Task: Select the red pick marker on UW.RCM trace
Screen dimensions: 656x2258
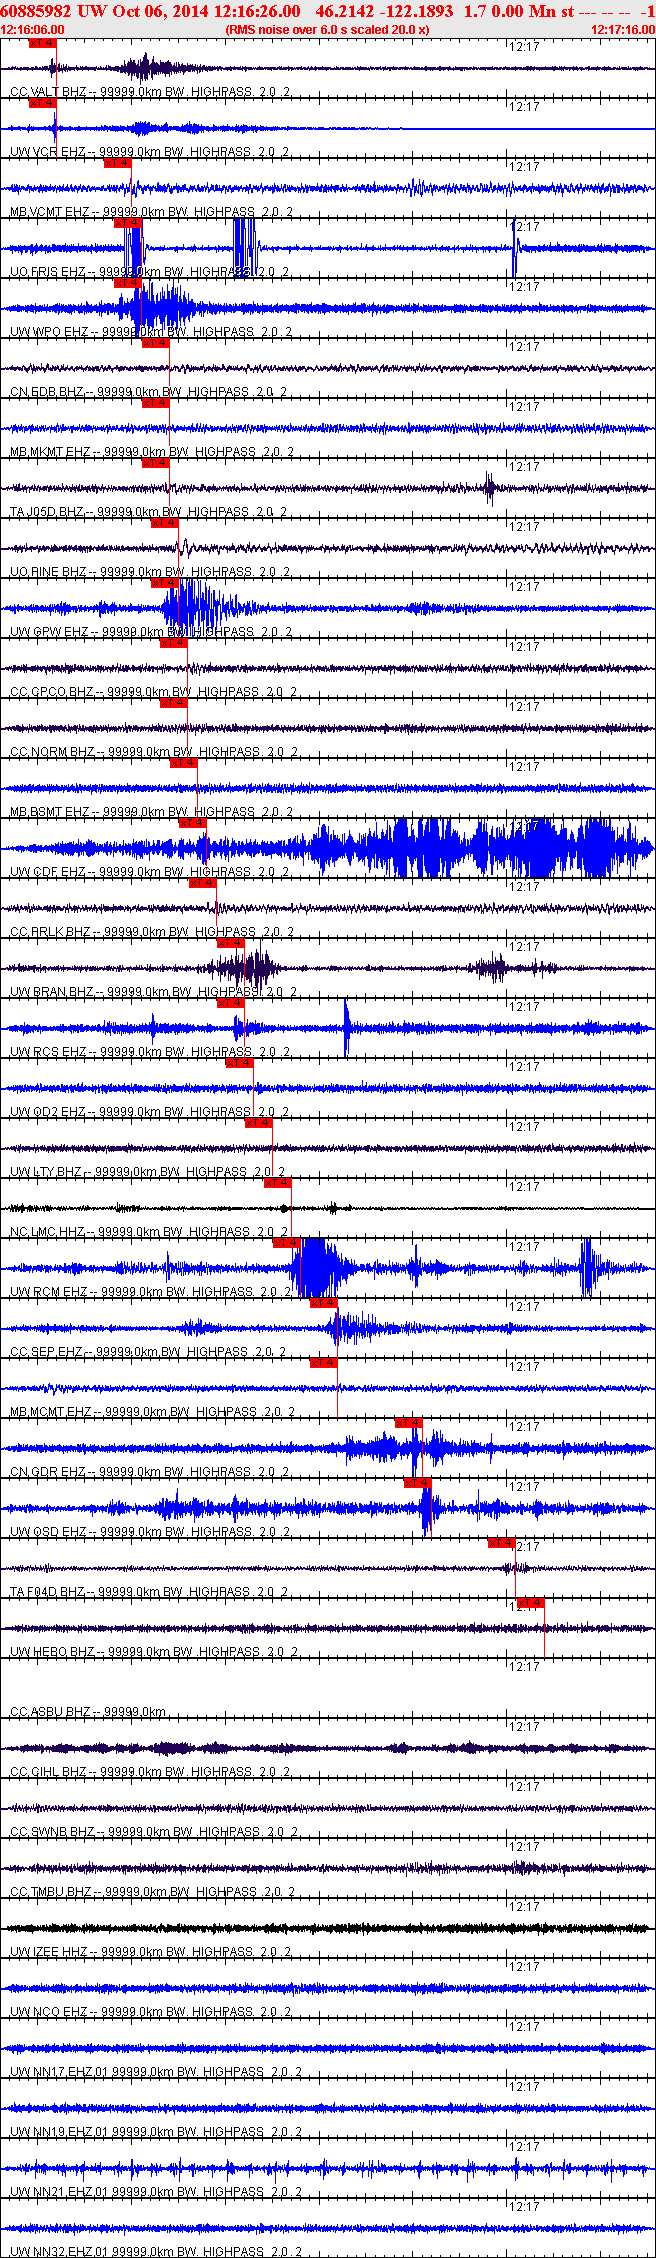Action: tap(287, 1243)
